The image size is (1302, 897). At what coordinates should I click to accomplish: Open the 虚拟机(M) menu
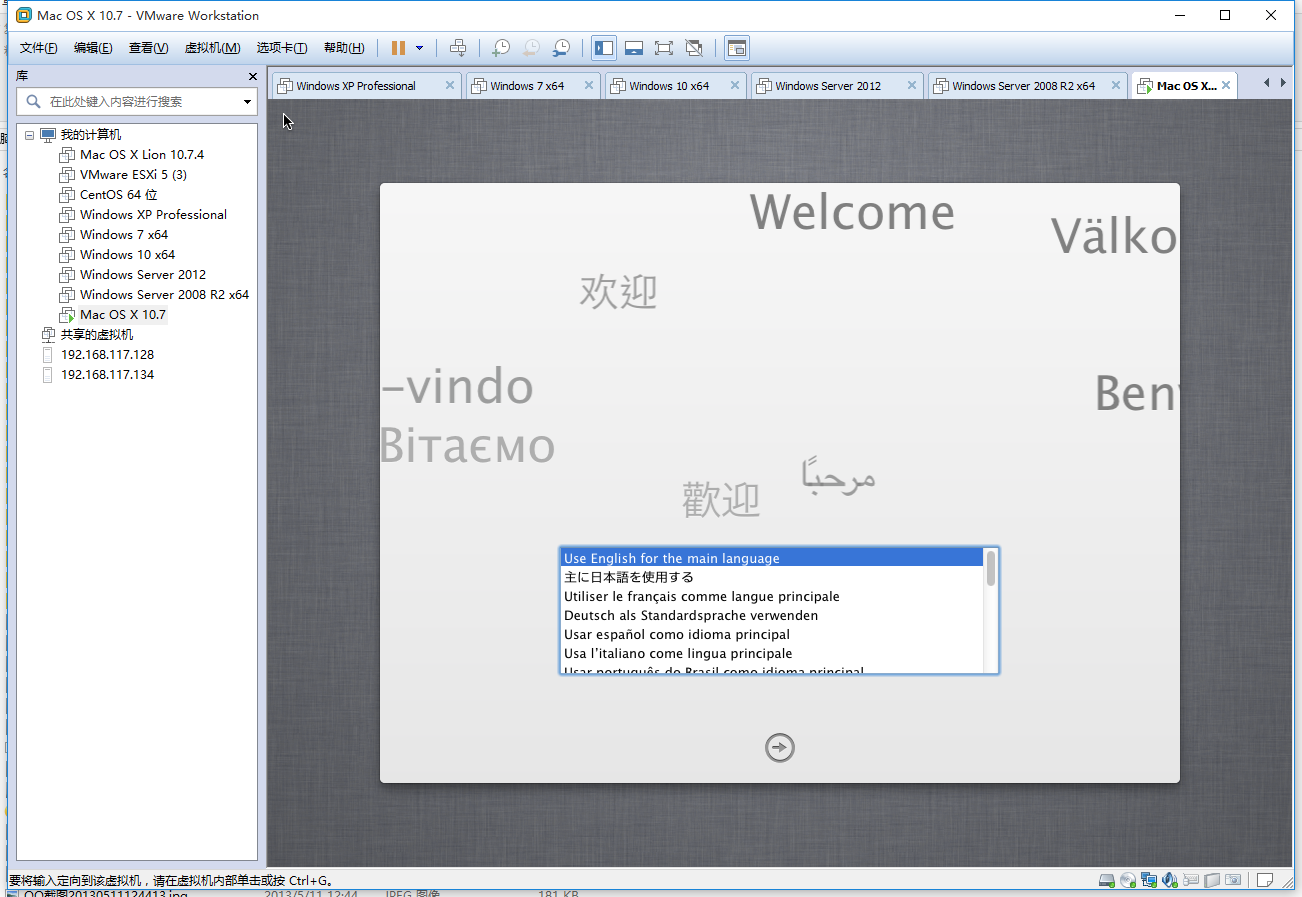pos(212,48)
